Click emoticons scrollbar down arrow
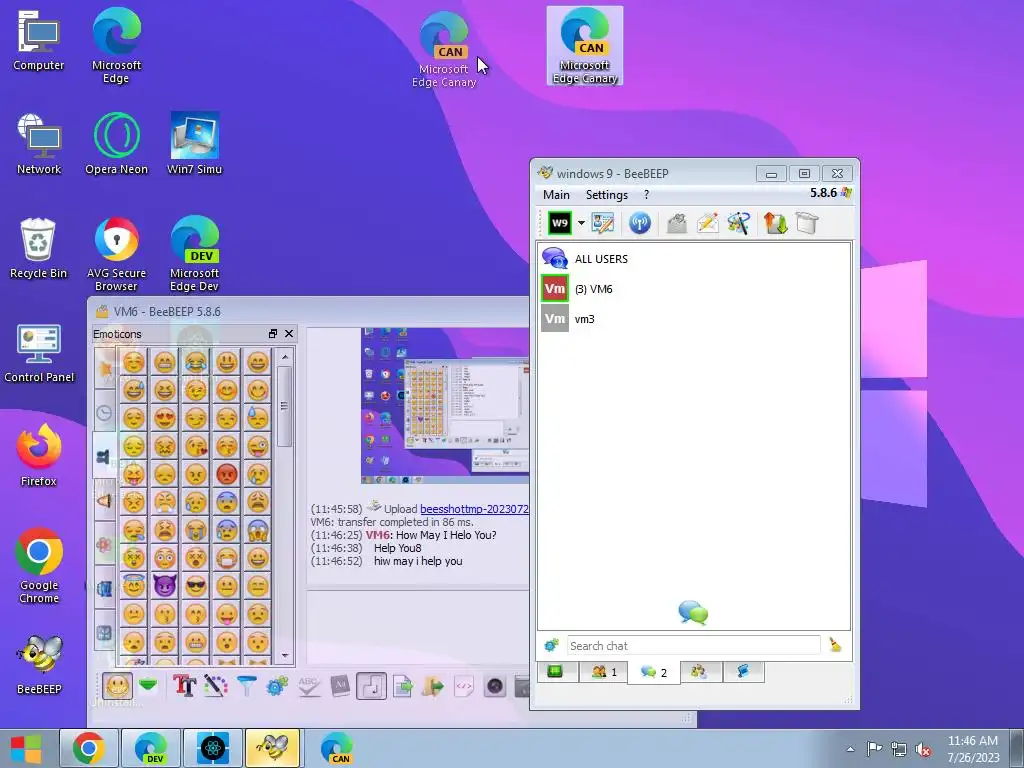Viewport: 1024px width, 768px height. click(x=285, y=655)
